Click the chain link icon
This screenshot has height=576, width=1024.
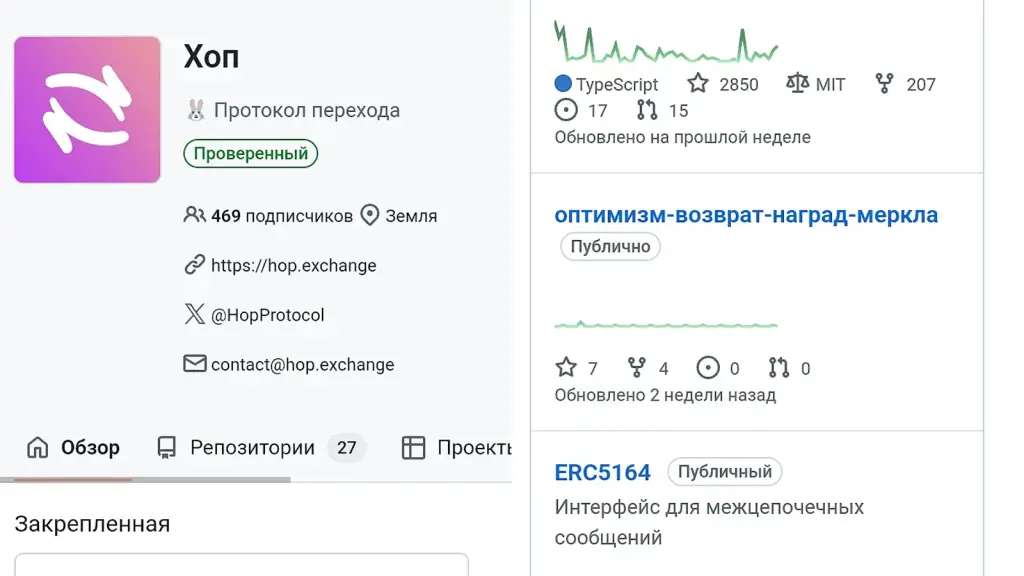pos(195,264)
